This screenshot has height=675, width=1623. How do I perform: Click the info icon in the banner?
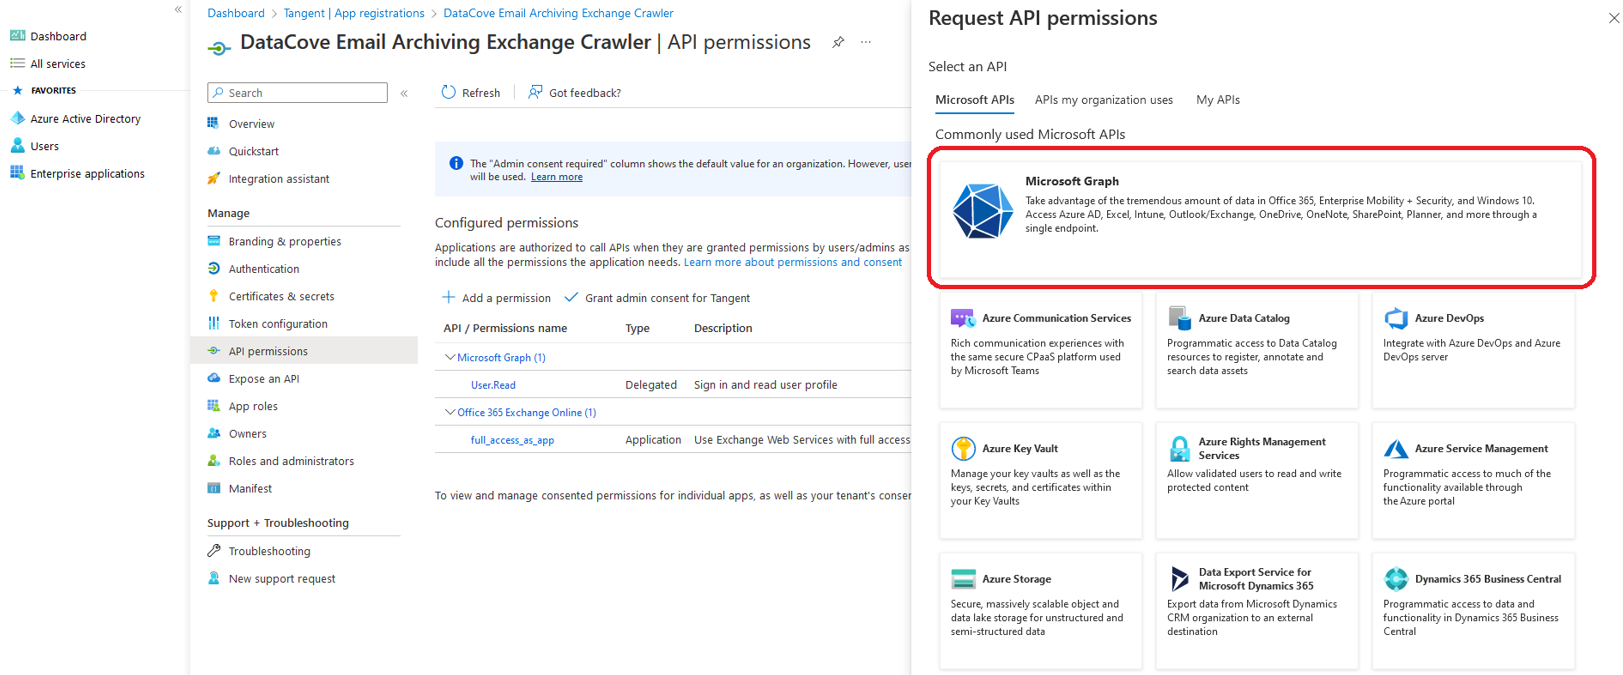point(456,163)
